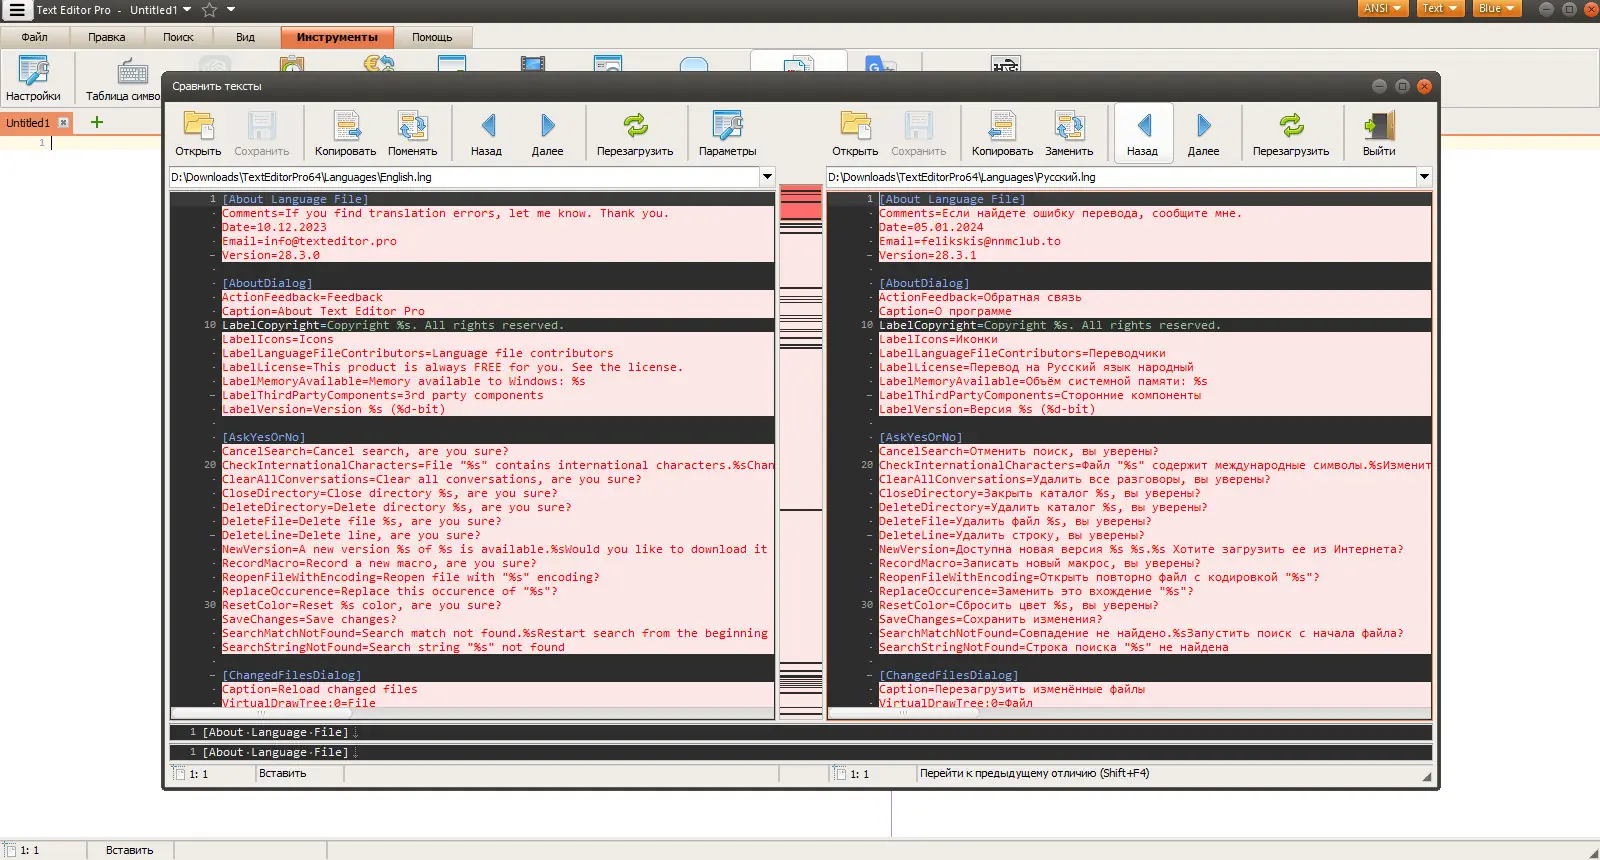Open compare Параметры settings
The width and height of the screenshot is (1600, 860).
727,134
